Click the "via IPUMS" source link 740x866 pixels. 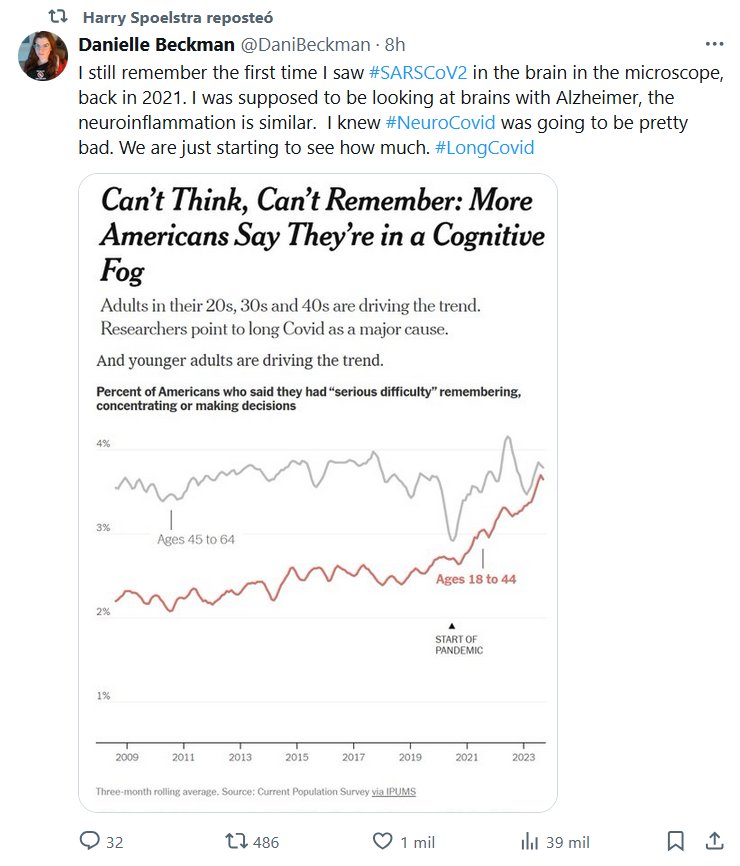[394, 792]
